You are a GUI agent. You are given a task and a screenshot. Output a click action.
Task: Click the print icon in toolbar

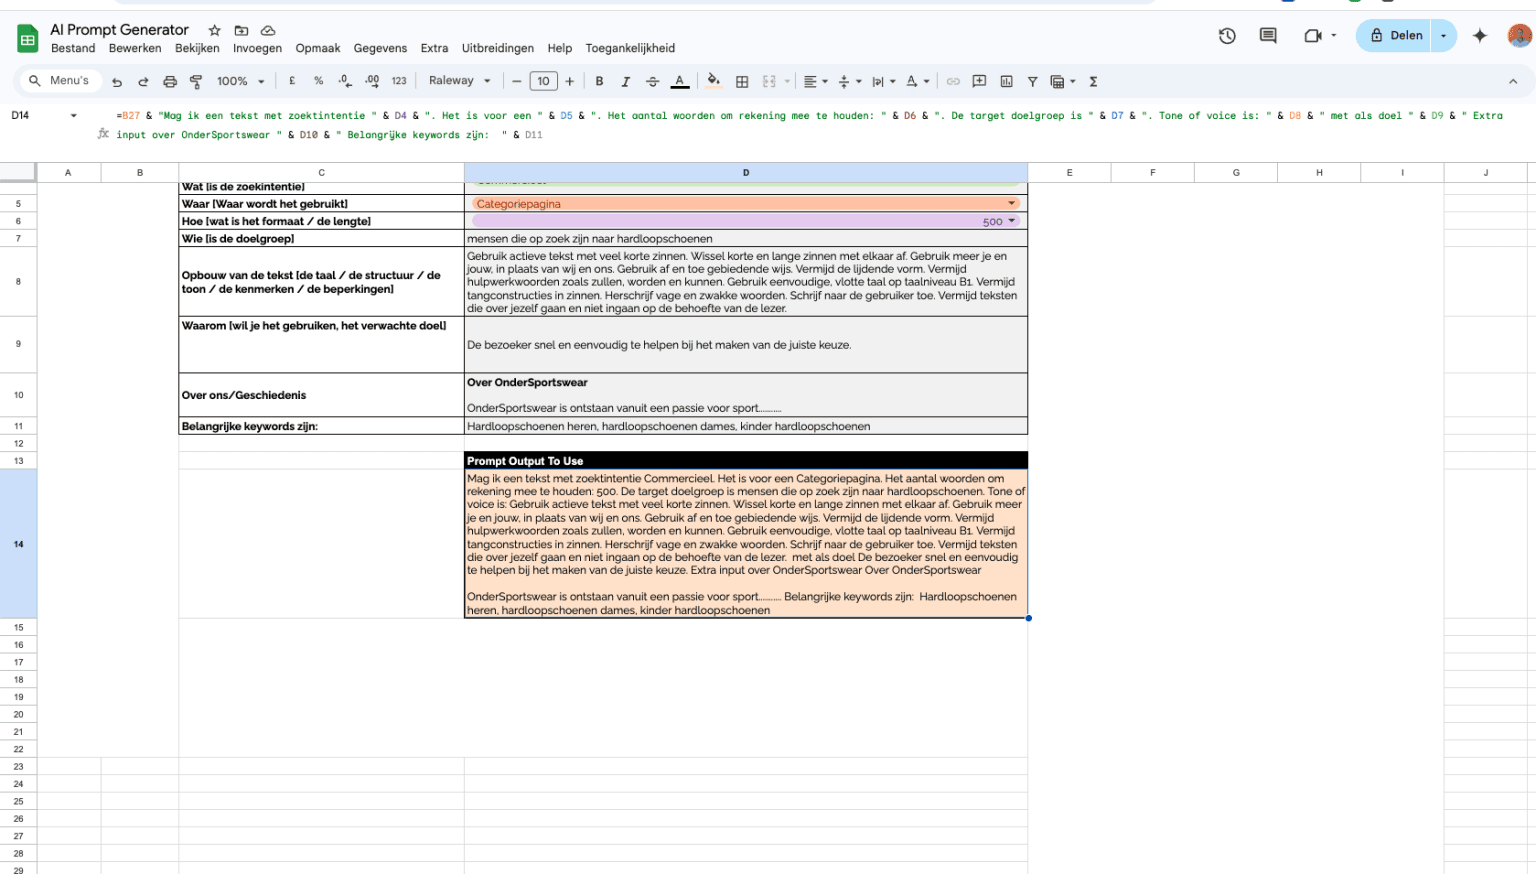pos(170,82)
